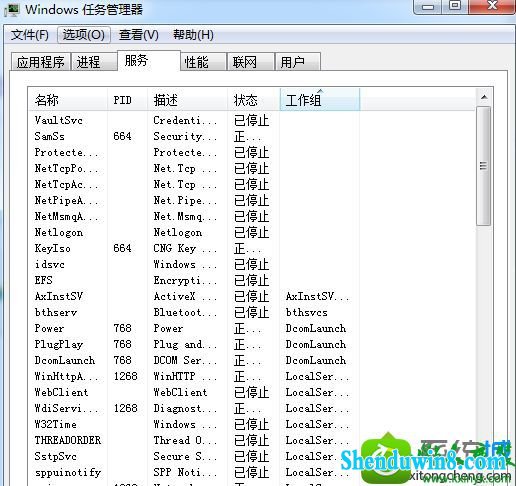Sort by 工作组 column header
This screenshot has width=516, height=486.
(x=320, y=100)
